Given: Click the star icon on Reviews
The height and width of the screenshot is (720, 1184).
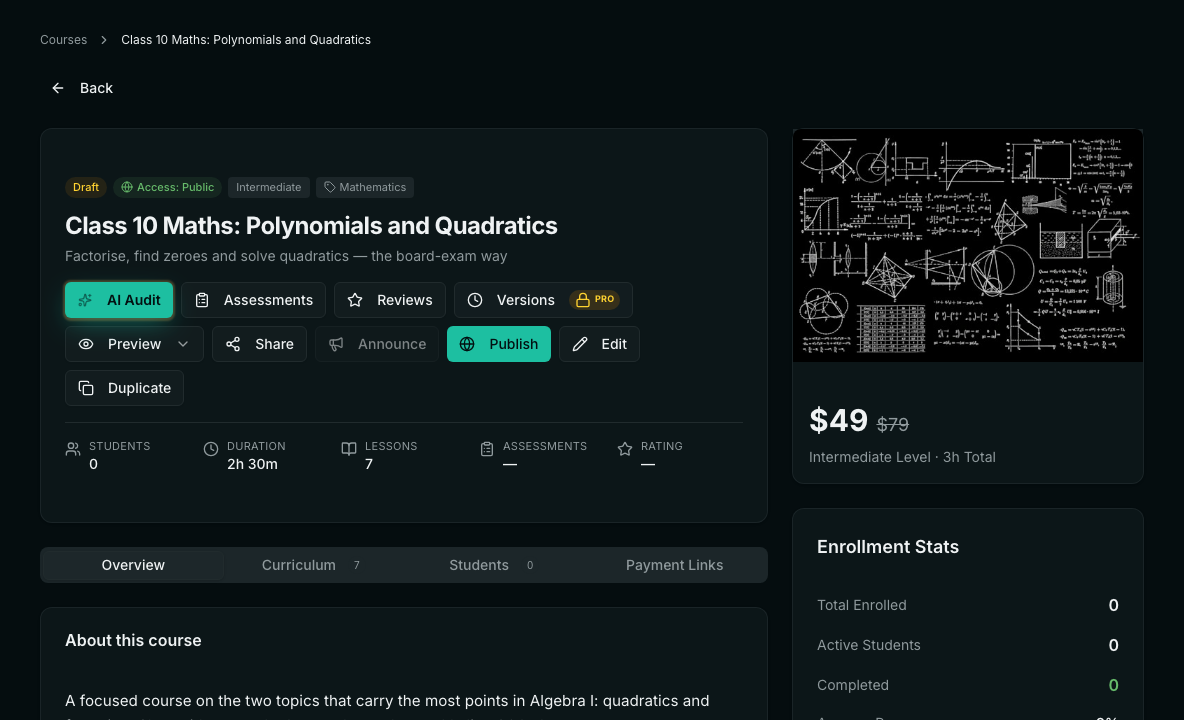Looking at the screenshot, I should click(355, 300).
